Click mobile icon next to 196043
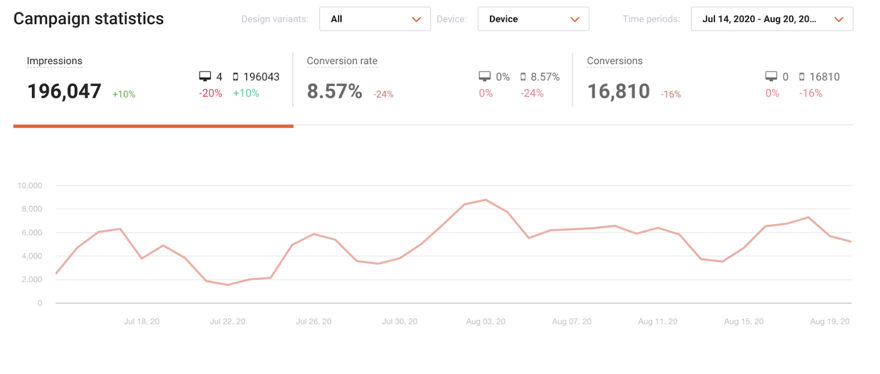 [235, 77]
